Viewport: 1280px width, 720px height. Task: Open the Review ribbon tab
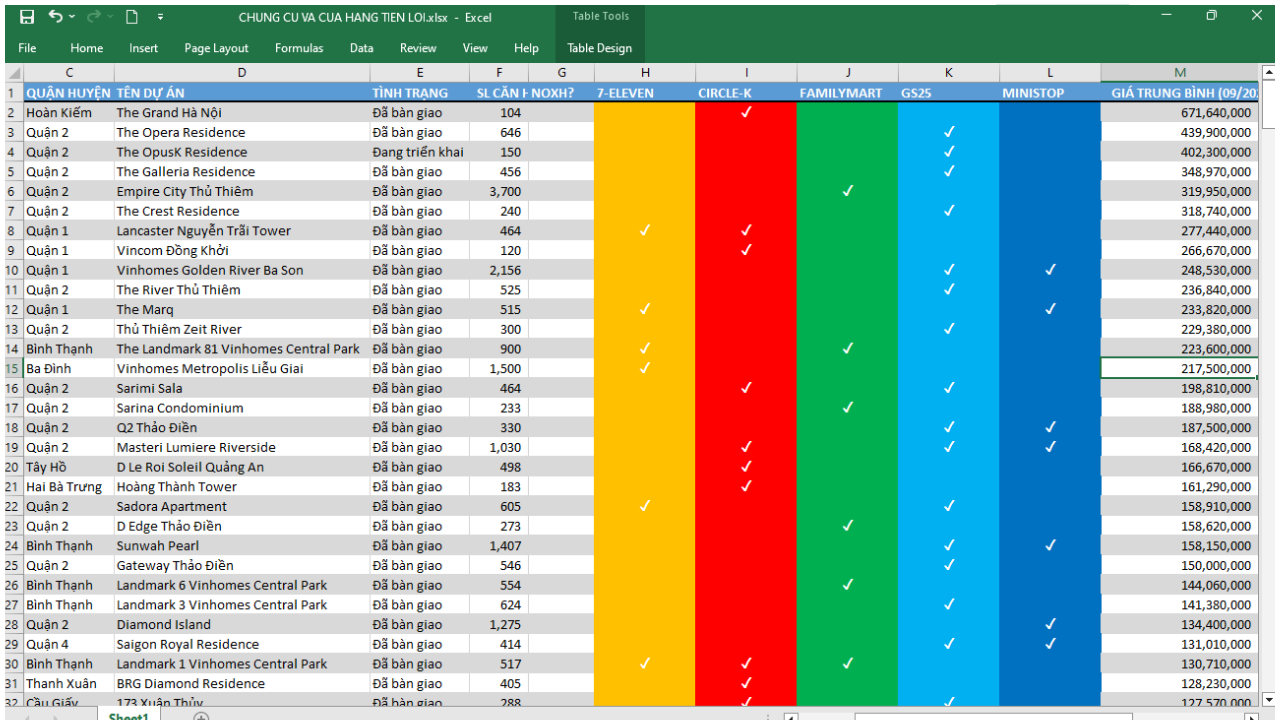point(418,48)
